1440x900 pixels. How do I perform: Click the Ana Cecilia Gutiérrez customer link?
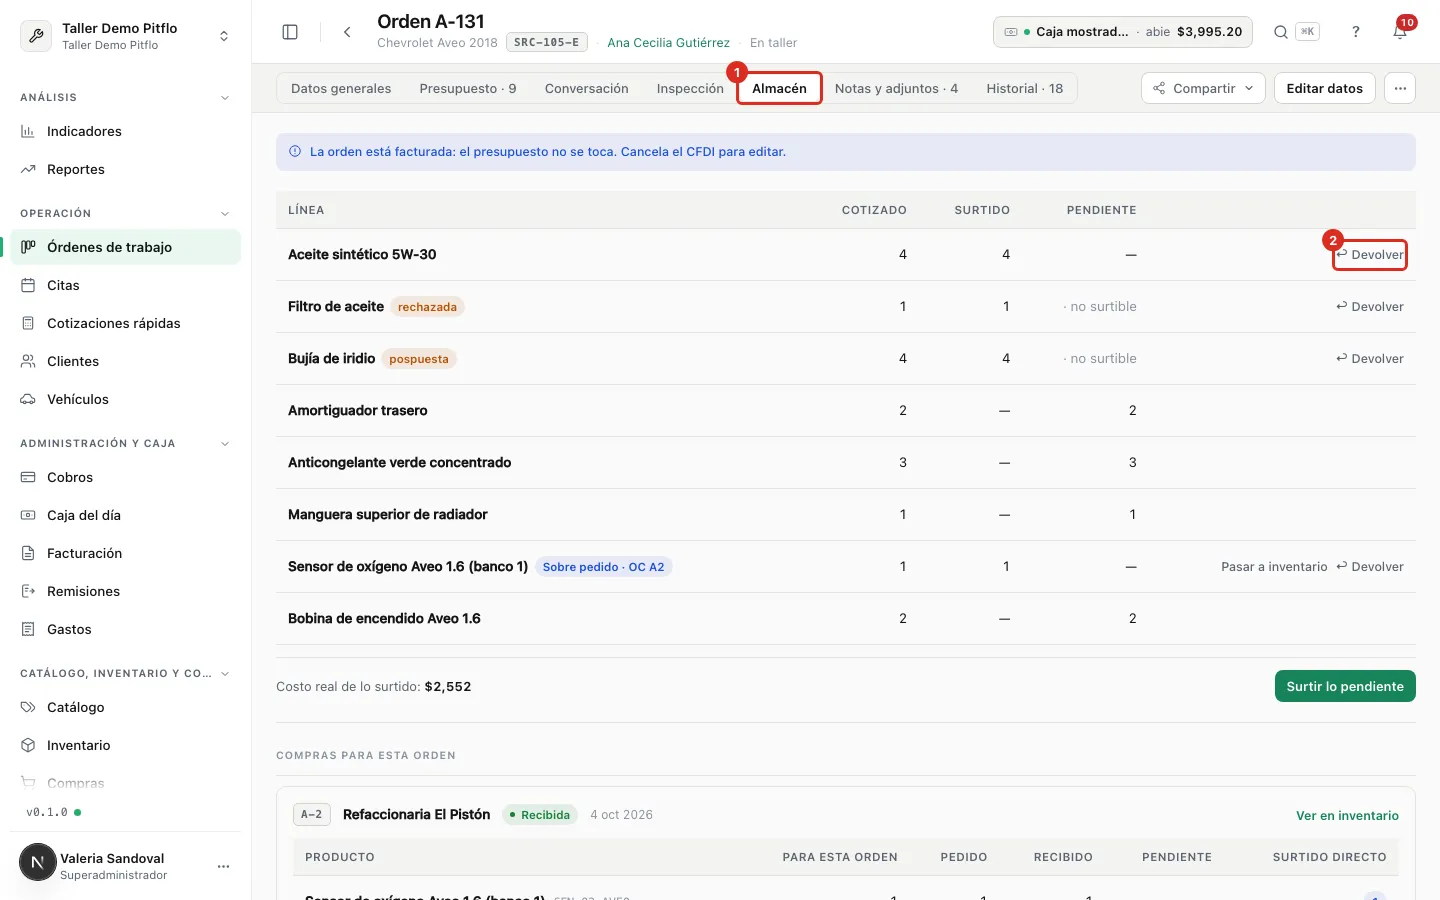point(668,43)
